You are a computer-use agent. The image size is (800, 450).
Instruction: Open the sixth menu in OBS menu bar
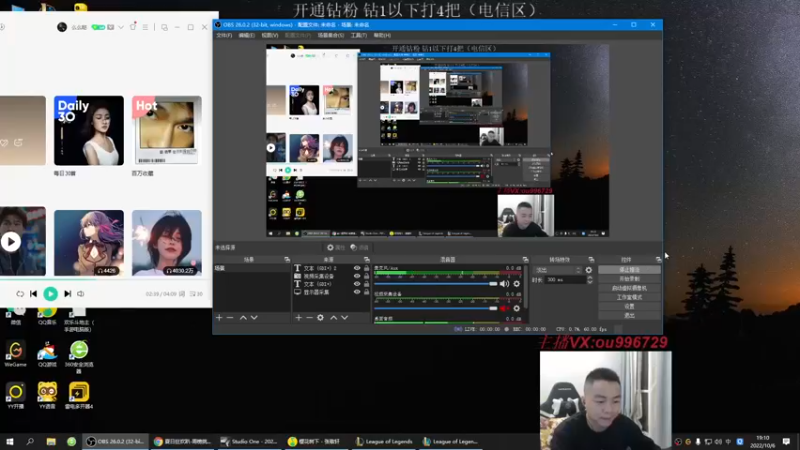(x=359, y=35)
